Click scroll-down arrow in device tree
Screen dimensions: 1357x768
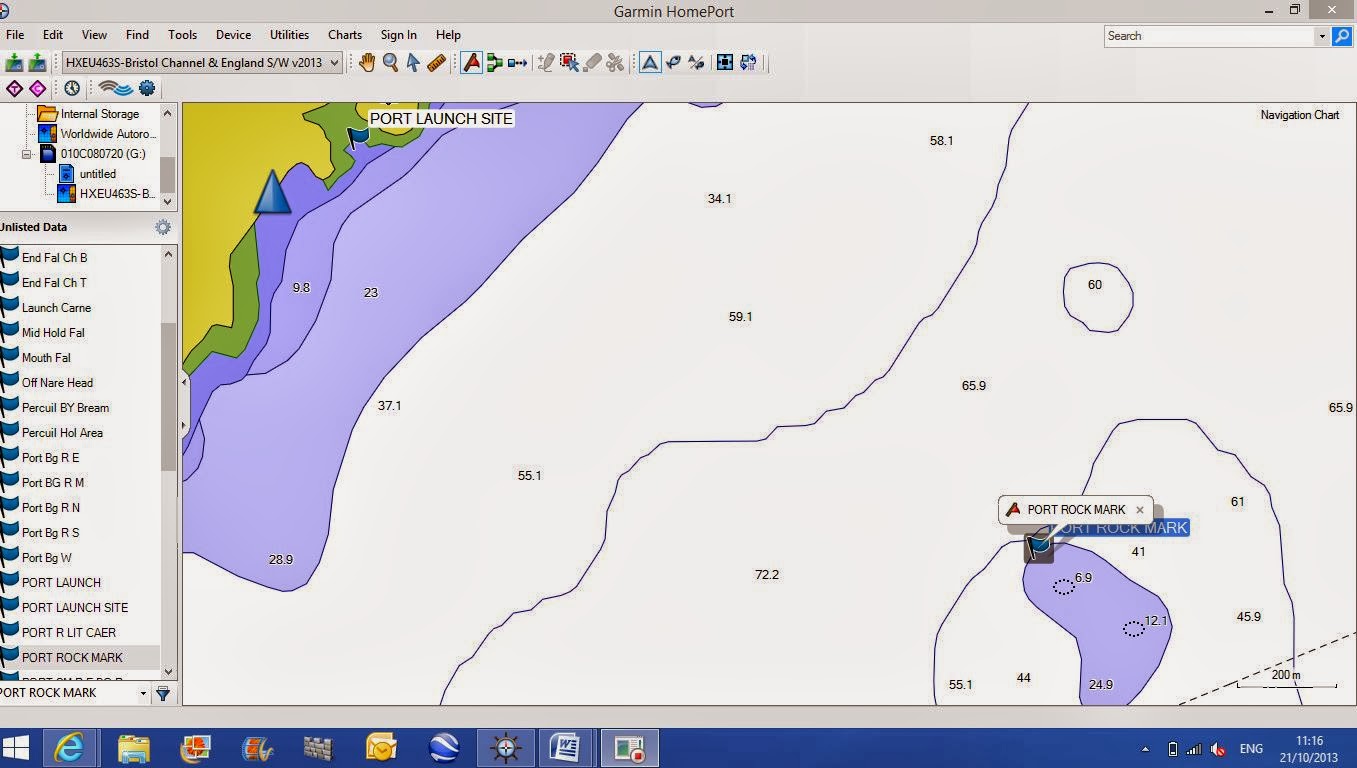click(168, 201)
